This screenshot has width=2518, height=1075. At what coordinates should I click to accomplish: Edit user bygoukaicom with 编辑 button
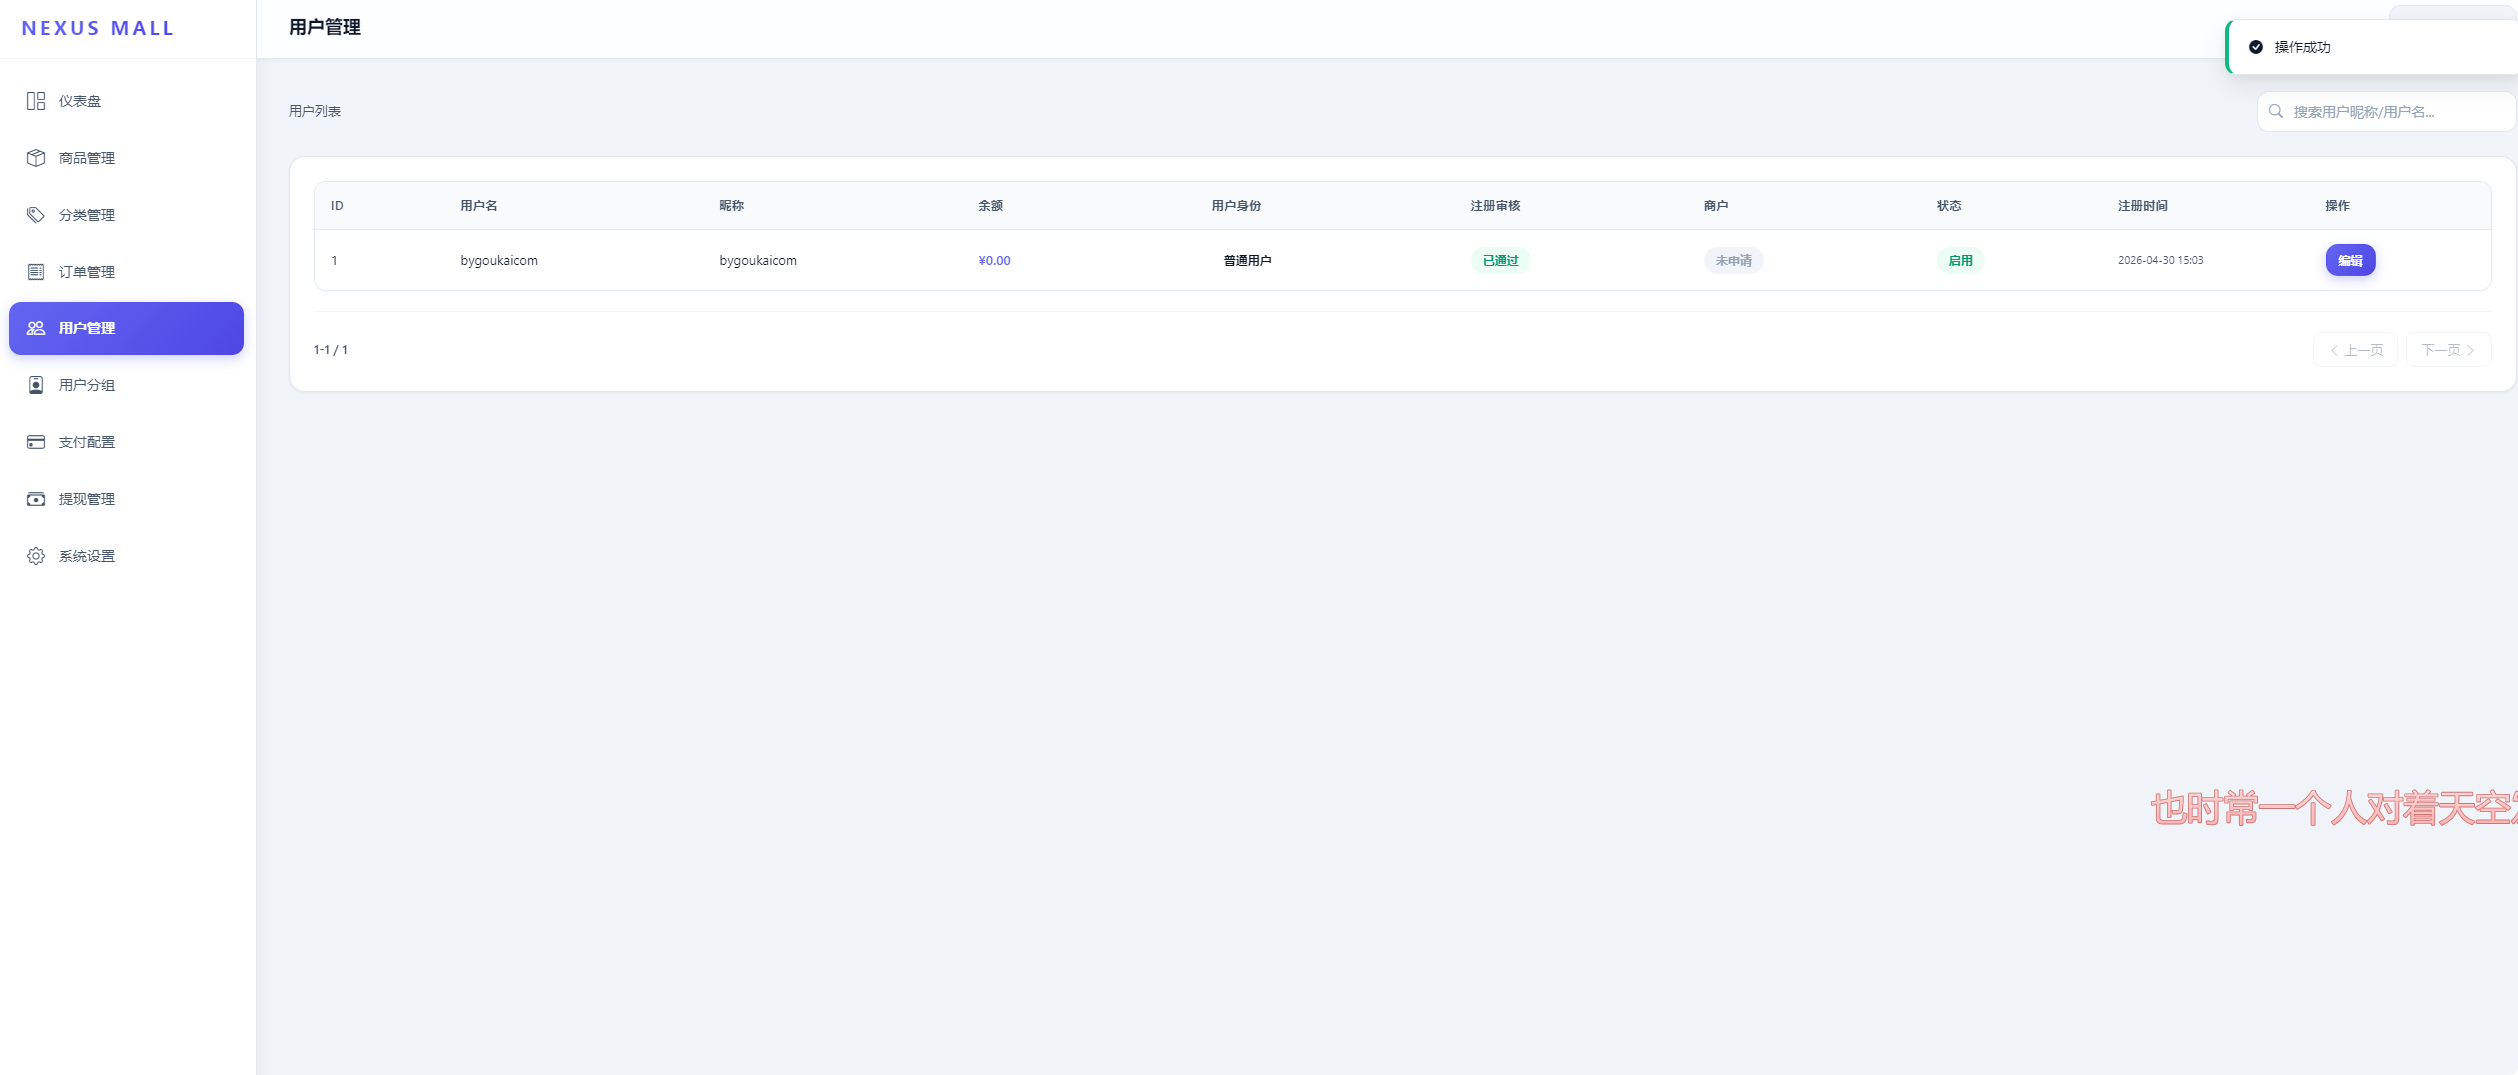point(2350,260)
